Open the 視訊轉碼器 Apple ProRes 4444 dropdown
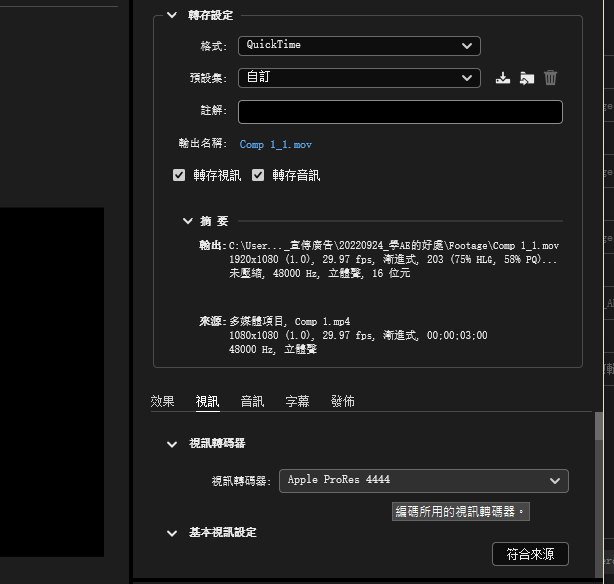The width and height of the screenshot is (614, 584). (423, 480)
